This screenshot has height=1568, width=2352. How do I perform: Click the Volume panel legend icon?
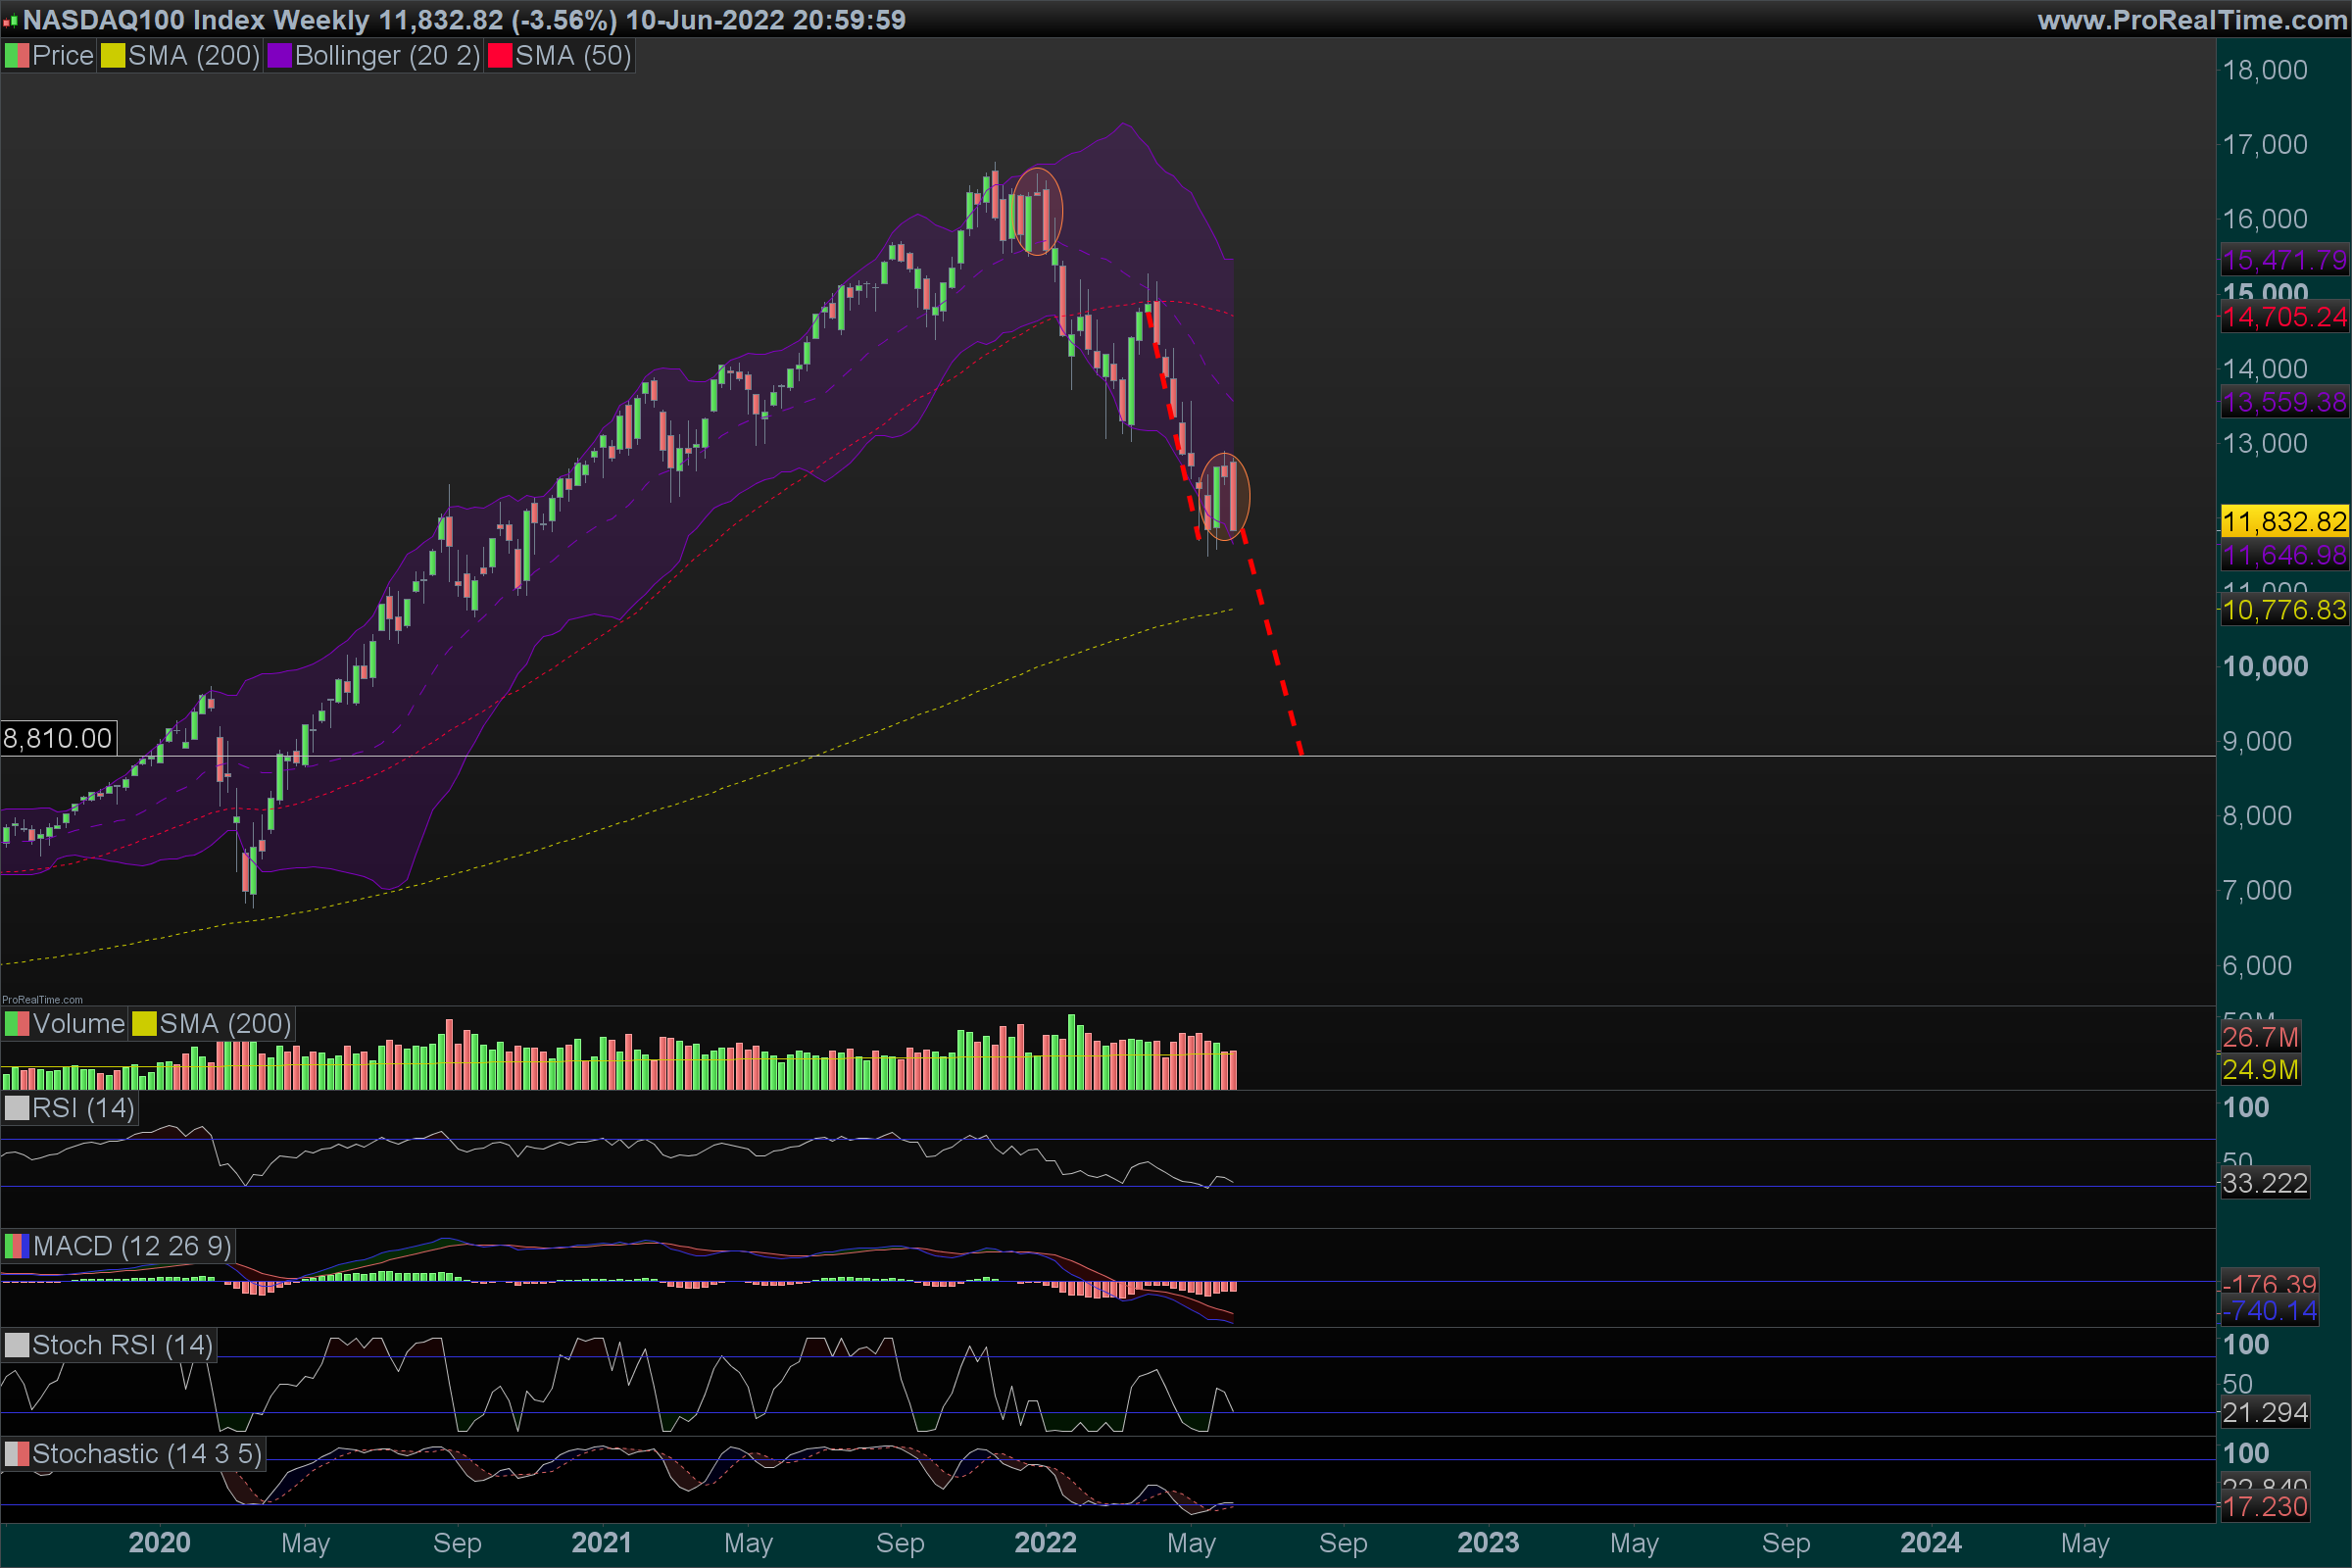pos(17,1024)
